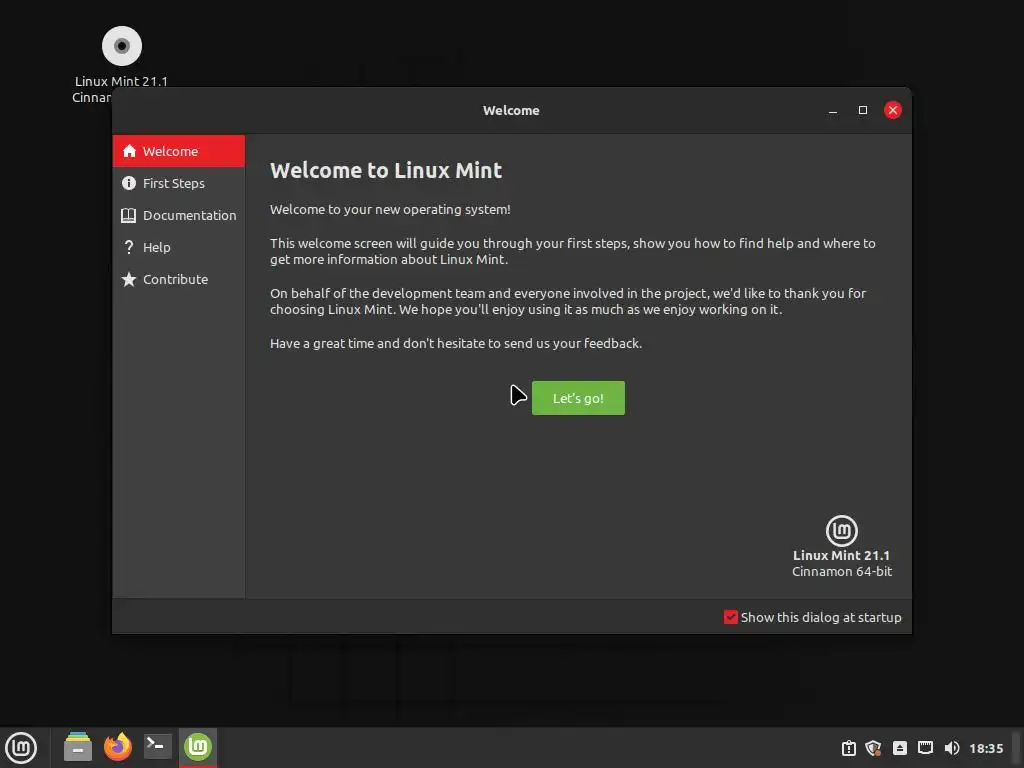The width and height of the screenshot is (1024, 768).
Task: Open the Help sidebar item
Action: [179, 247]
